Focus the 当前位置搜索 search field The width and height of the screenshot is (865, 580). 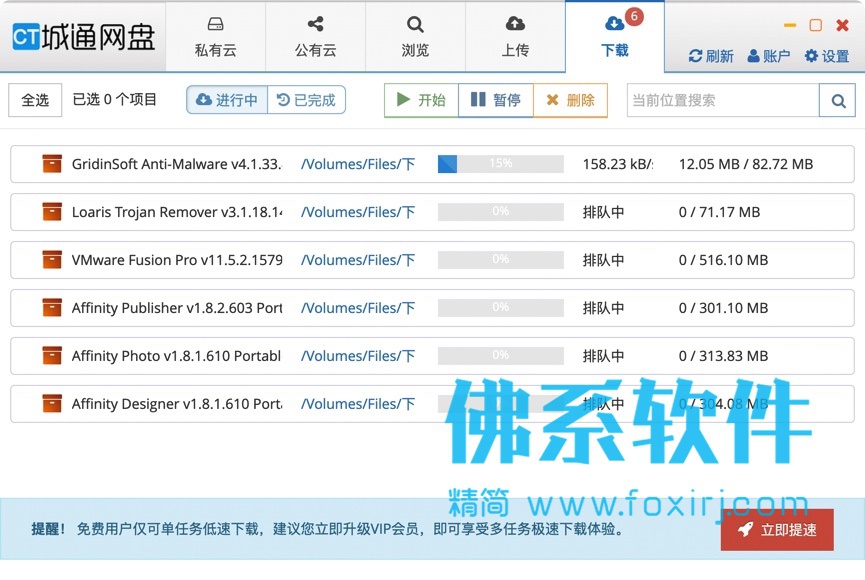point(723,100)
